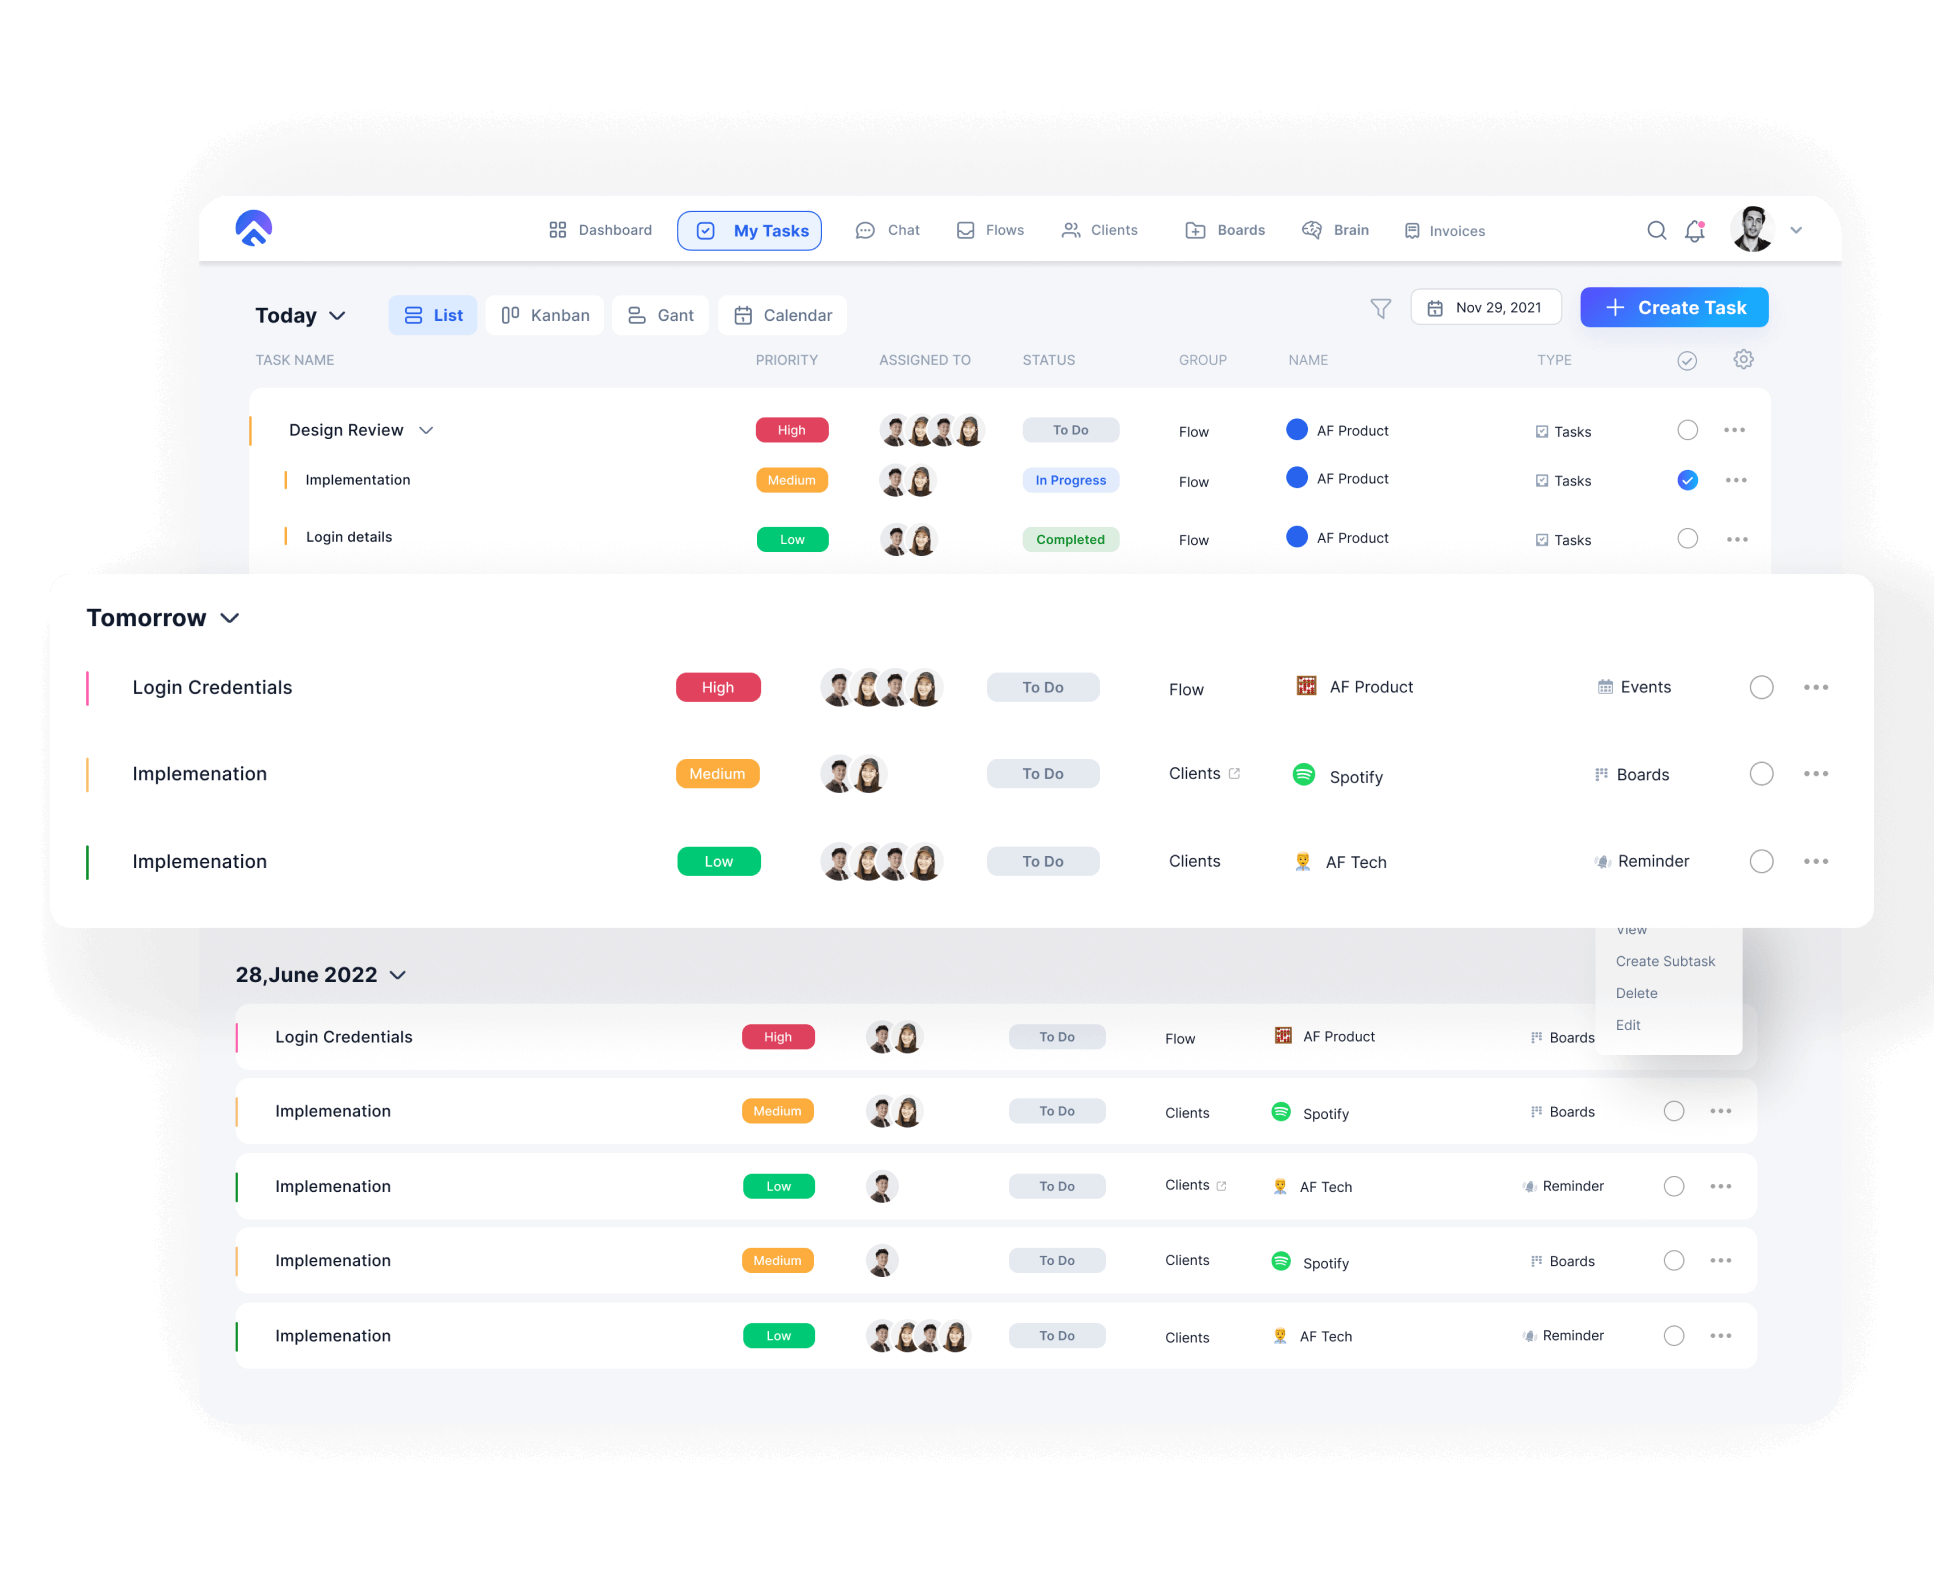The image size is (1934, 1575).
Task: Click the app logo in the header
Action: coord(254,229)
